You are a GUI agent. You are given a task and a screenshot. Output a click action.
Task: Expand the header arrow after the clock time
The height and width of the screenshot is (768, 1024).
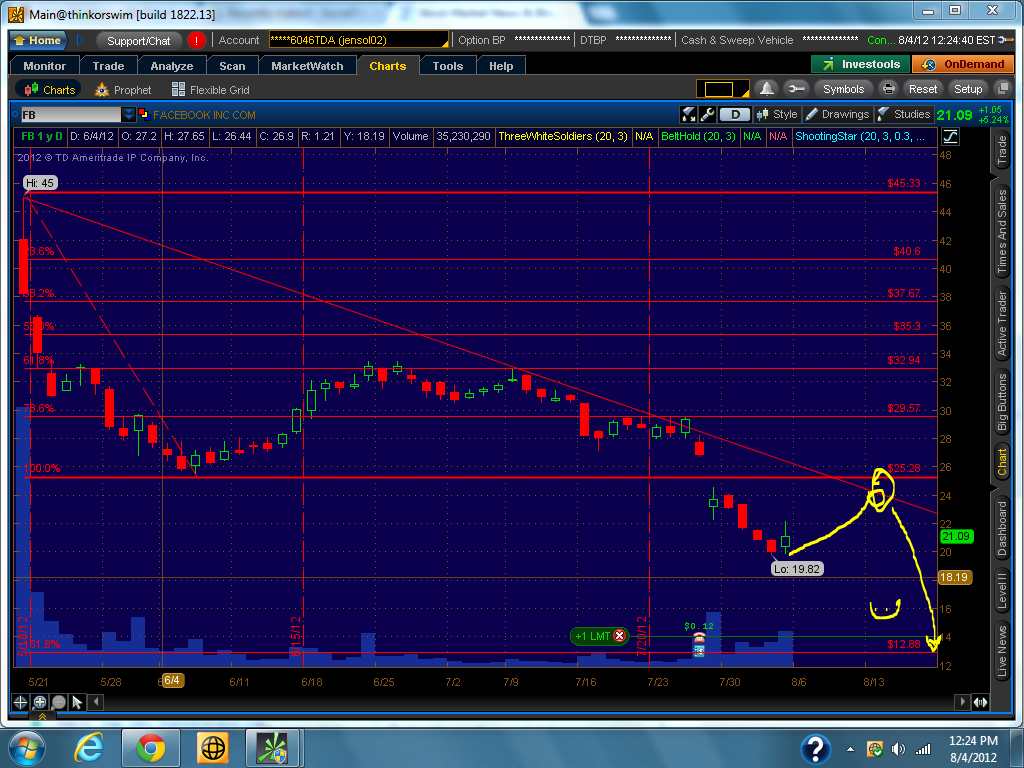coord(1004,40)
